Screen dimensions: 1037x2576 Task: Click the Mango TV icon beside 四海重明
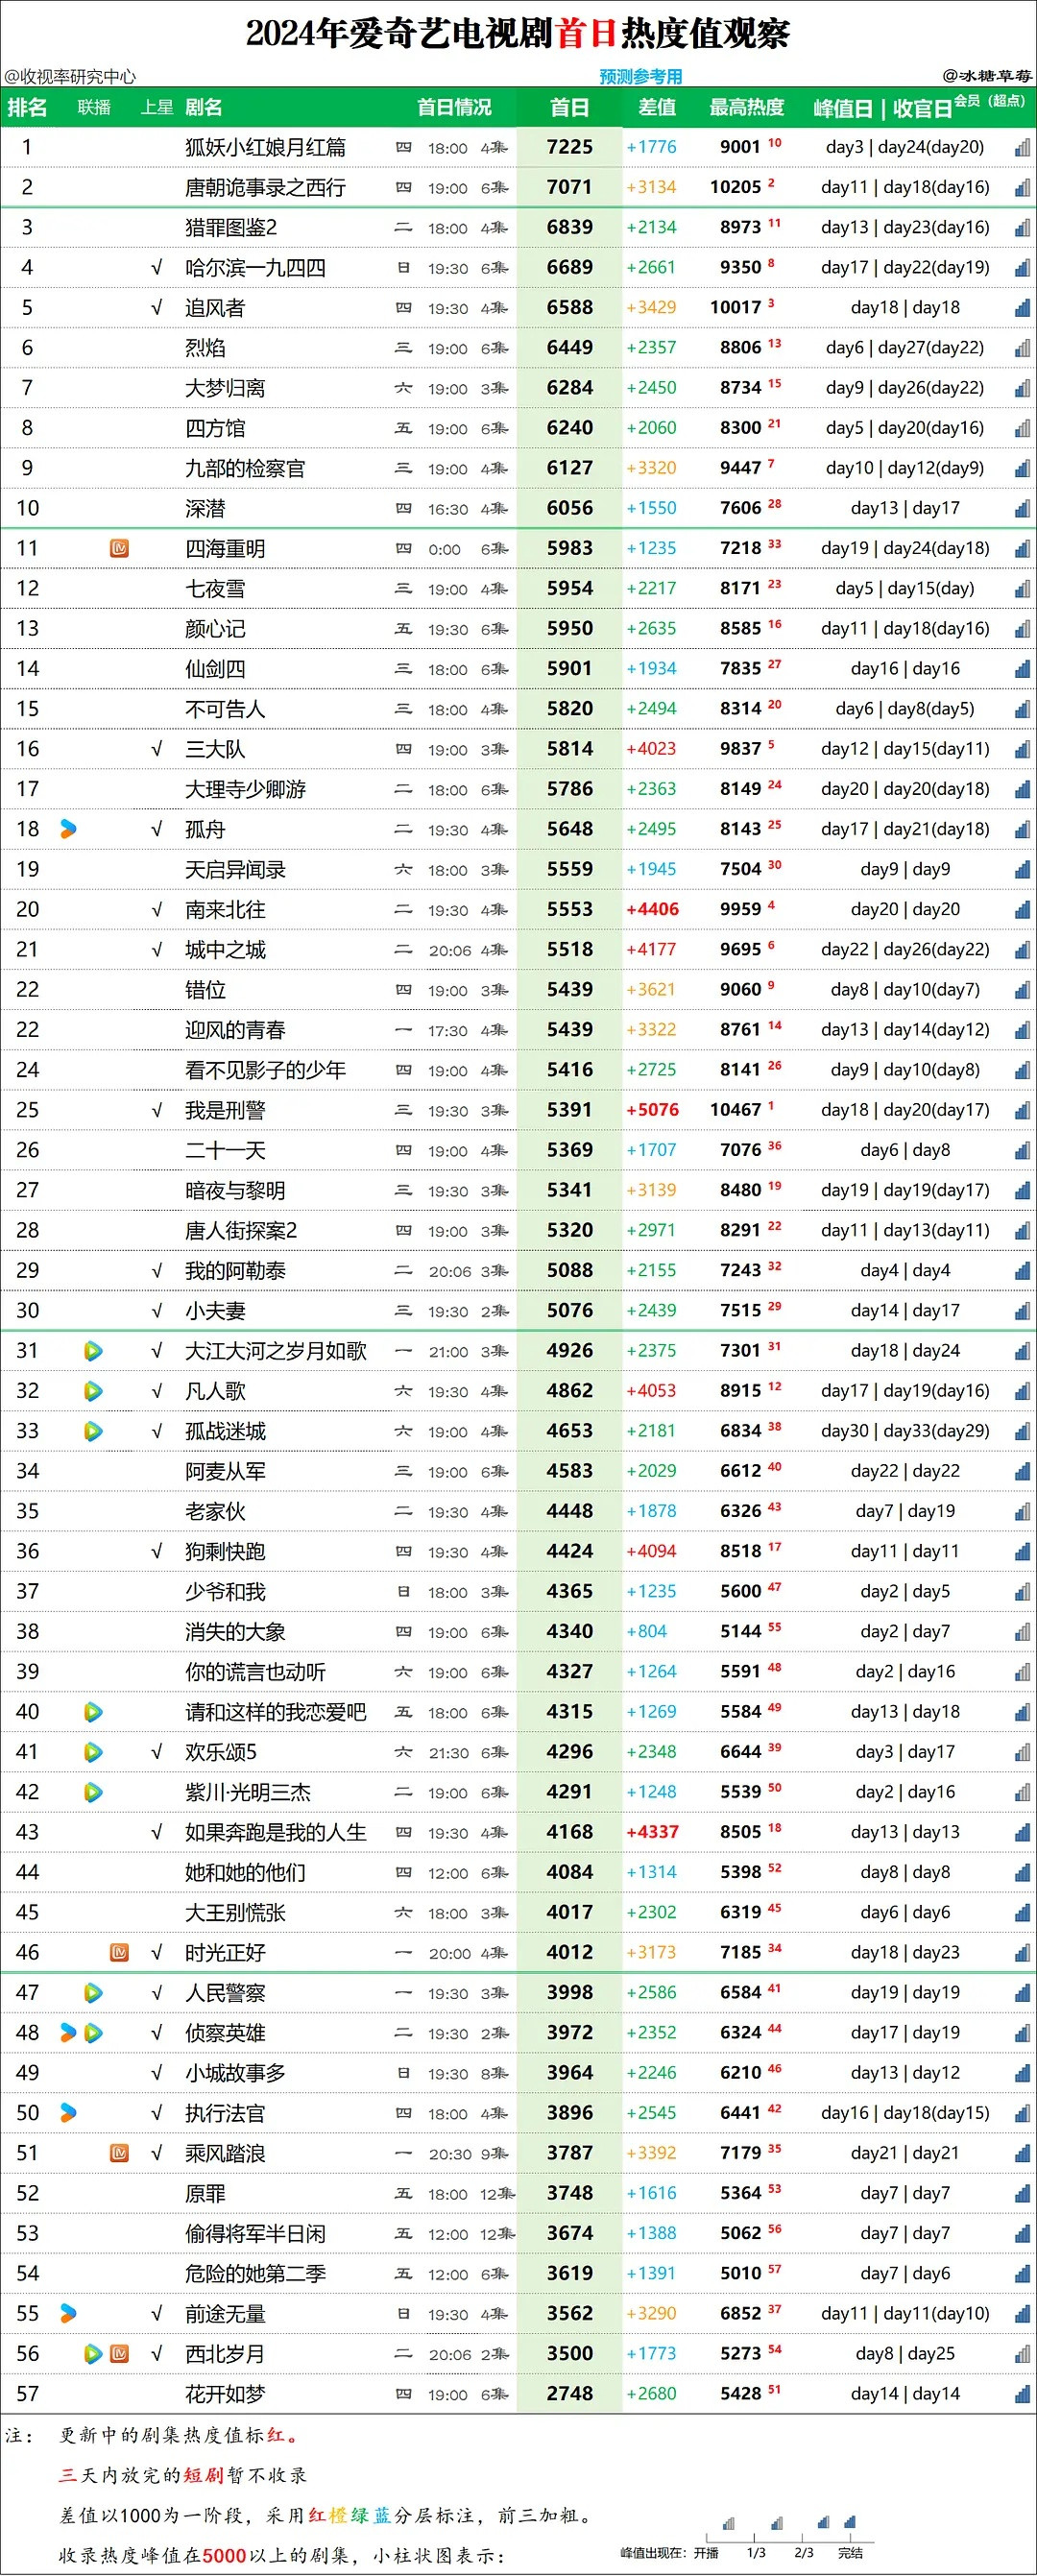tap(119, 548)
